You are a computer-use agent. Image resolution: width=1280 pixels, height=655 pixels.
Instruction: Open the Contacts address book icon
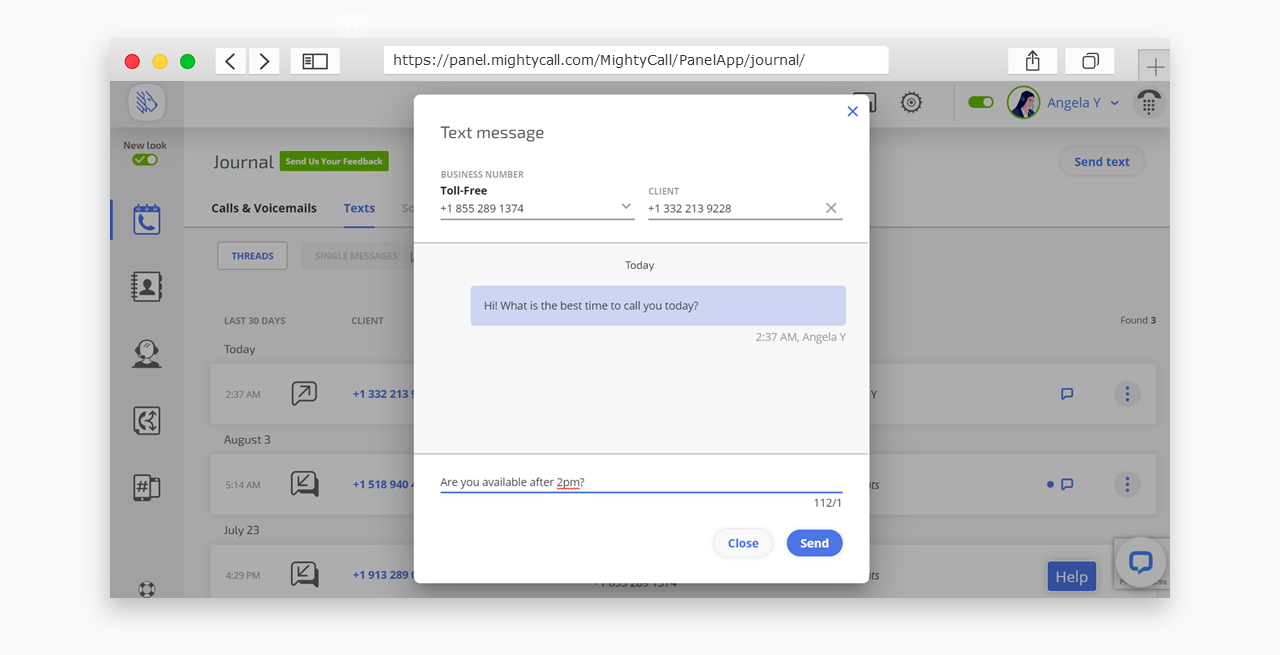click(147, 286)
